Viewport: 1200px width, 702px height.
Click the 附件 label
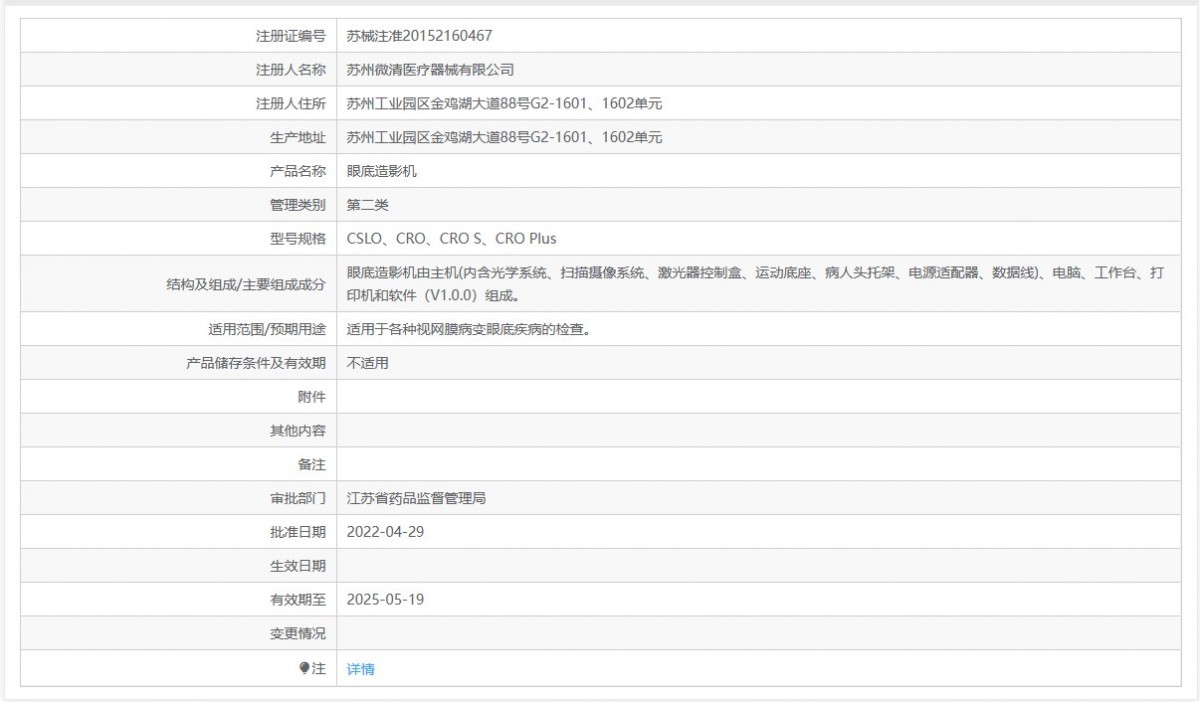click(312, 397)
